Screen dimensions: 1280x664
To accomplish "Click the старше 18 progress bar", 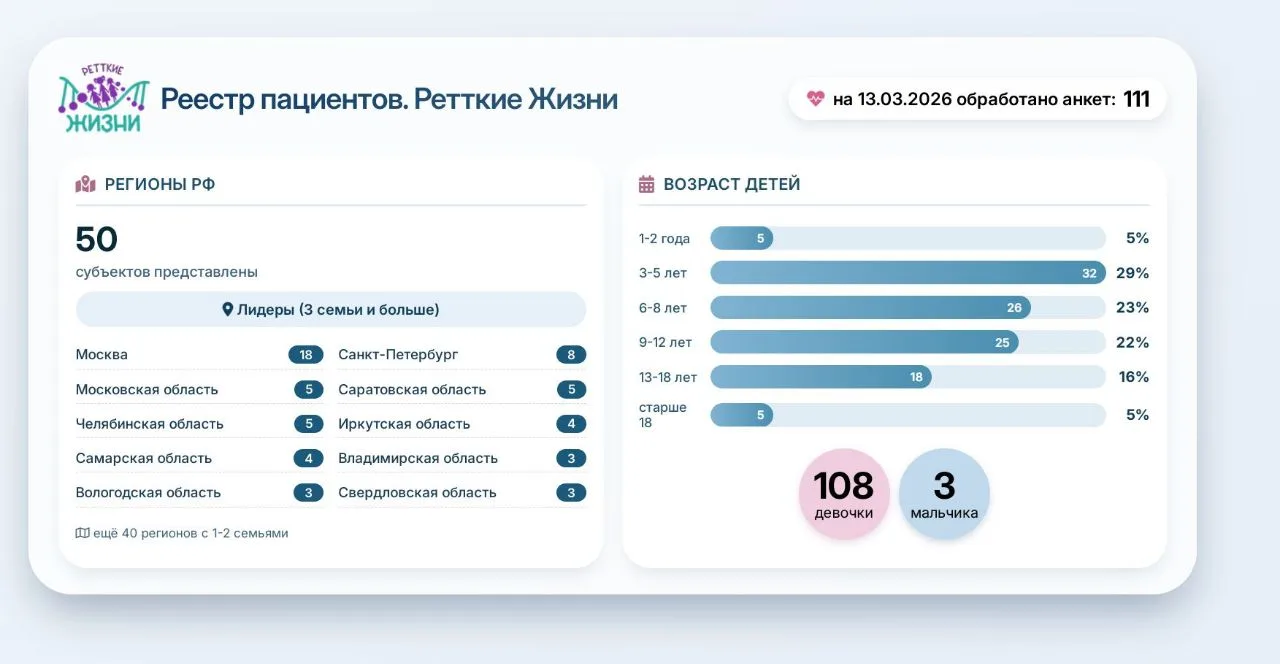I will 908,415.
